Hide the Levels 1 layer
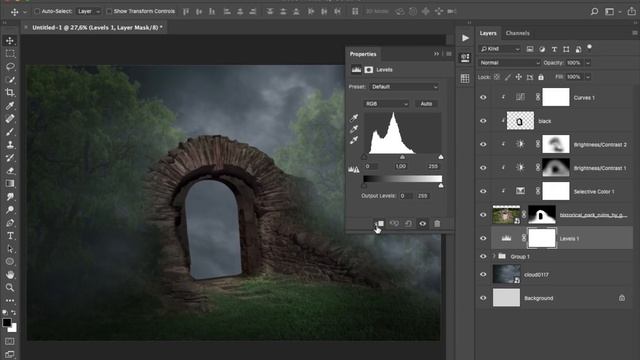The width and height of the screenshot is (640, 360). coord(483,238)
